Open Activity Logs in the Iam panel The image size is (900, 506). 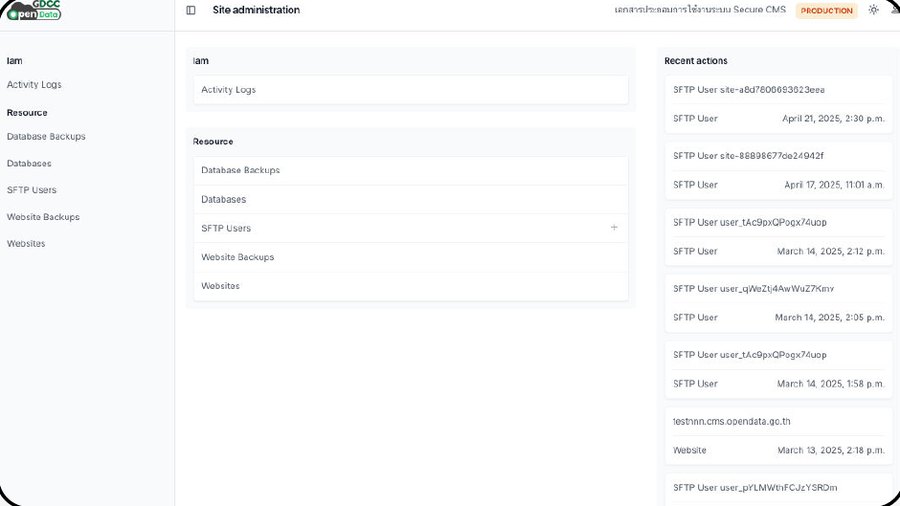(x=410, y=89)
